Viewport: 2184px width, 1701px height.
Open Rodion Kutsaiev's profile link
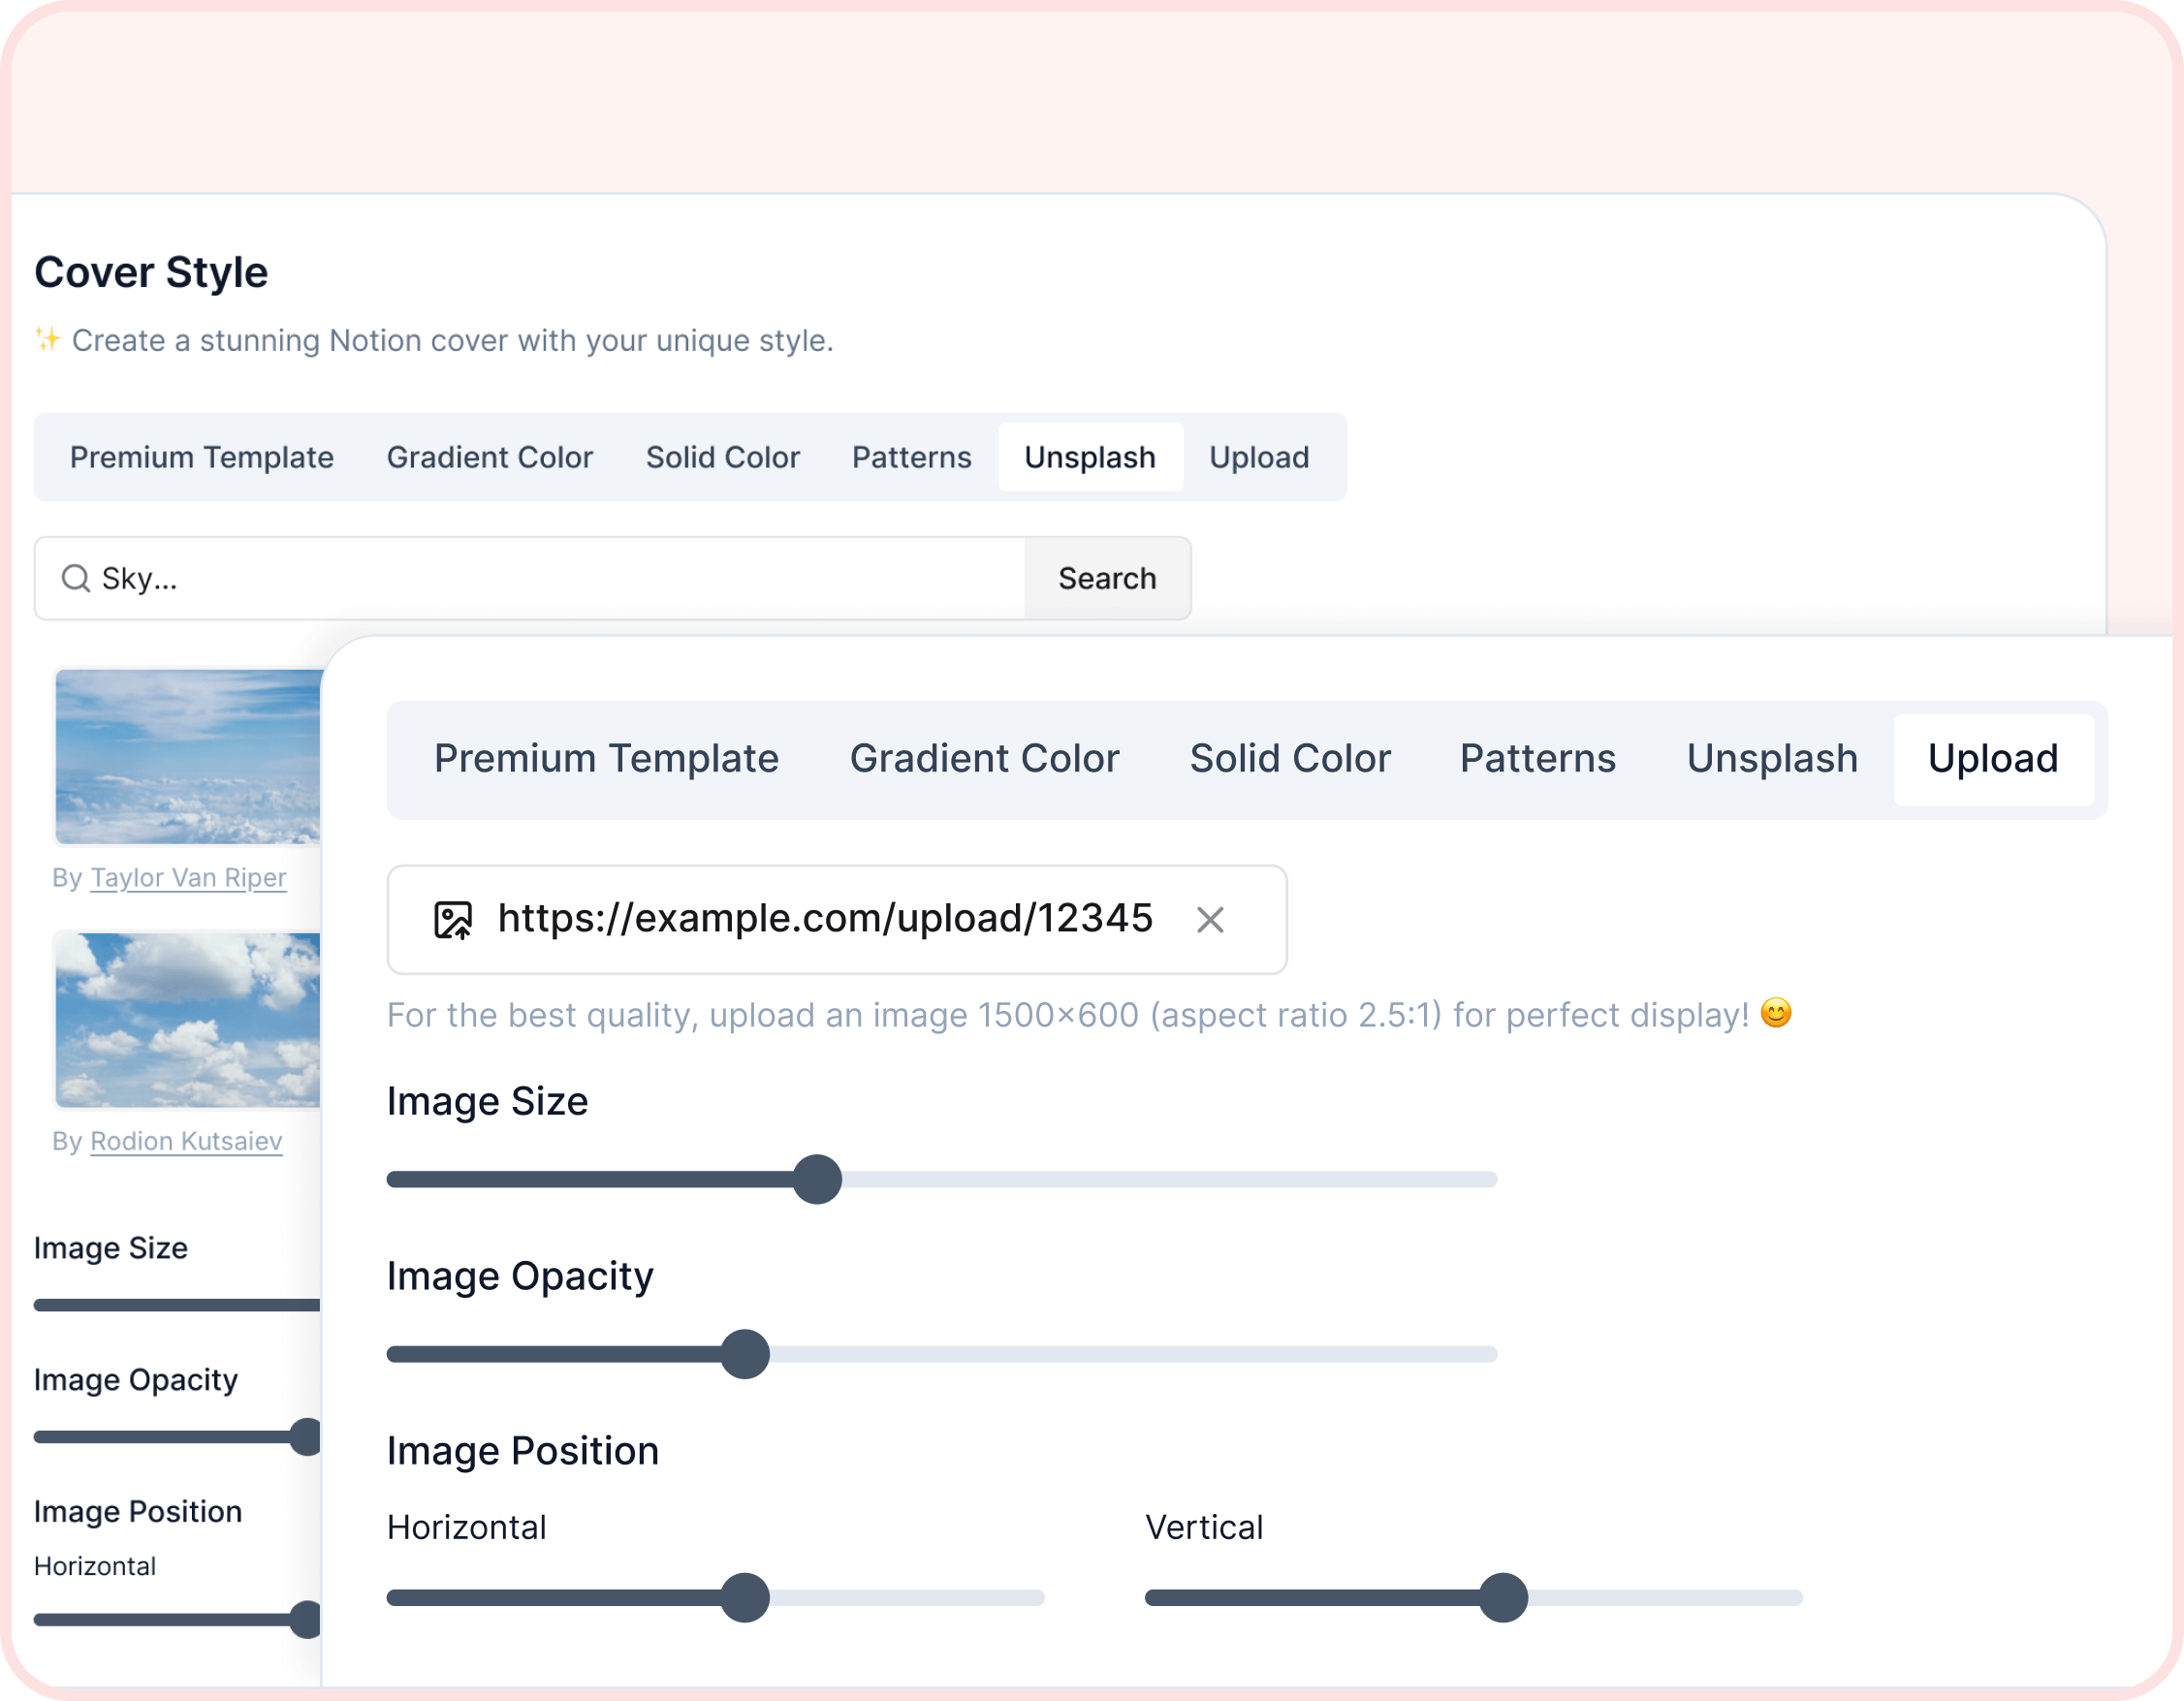[185, 1141]
